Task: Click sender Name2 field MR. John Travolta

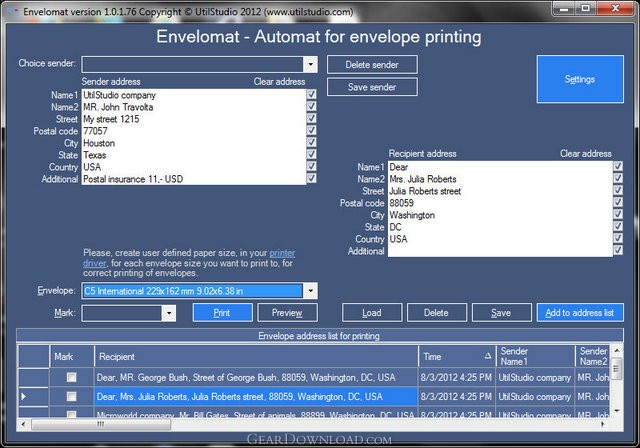Action: (194, 107)
